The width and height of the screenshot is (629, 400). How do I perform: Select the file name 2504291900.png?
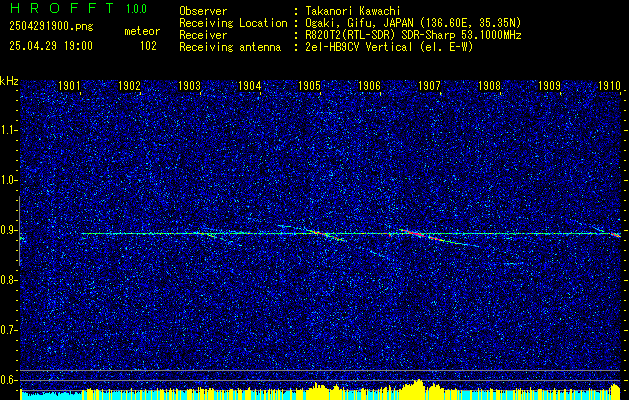(51, 27)
